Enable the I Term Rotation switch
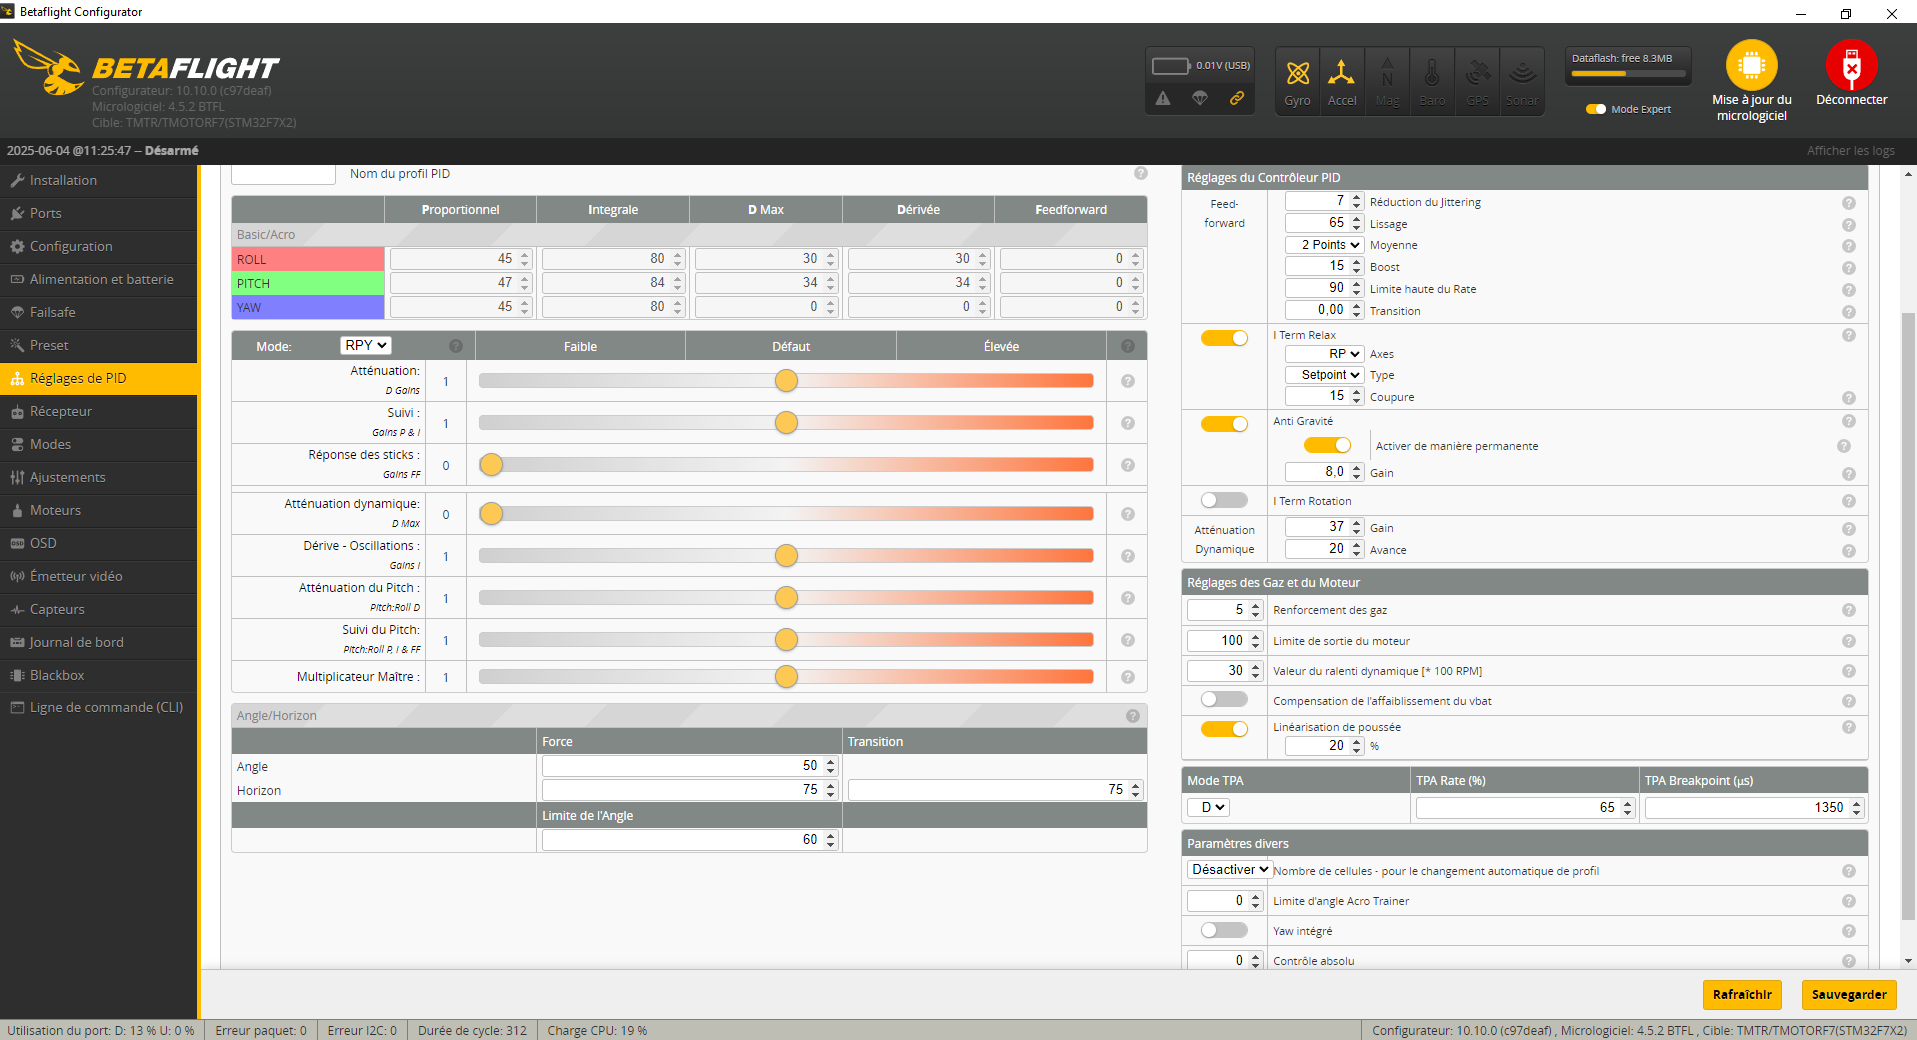Viewport: 1917px width, 1040px height. click(1224, 500)
